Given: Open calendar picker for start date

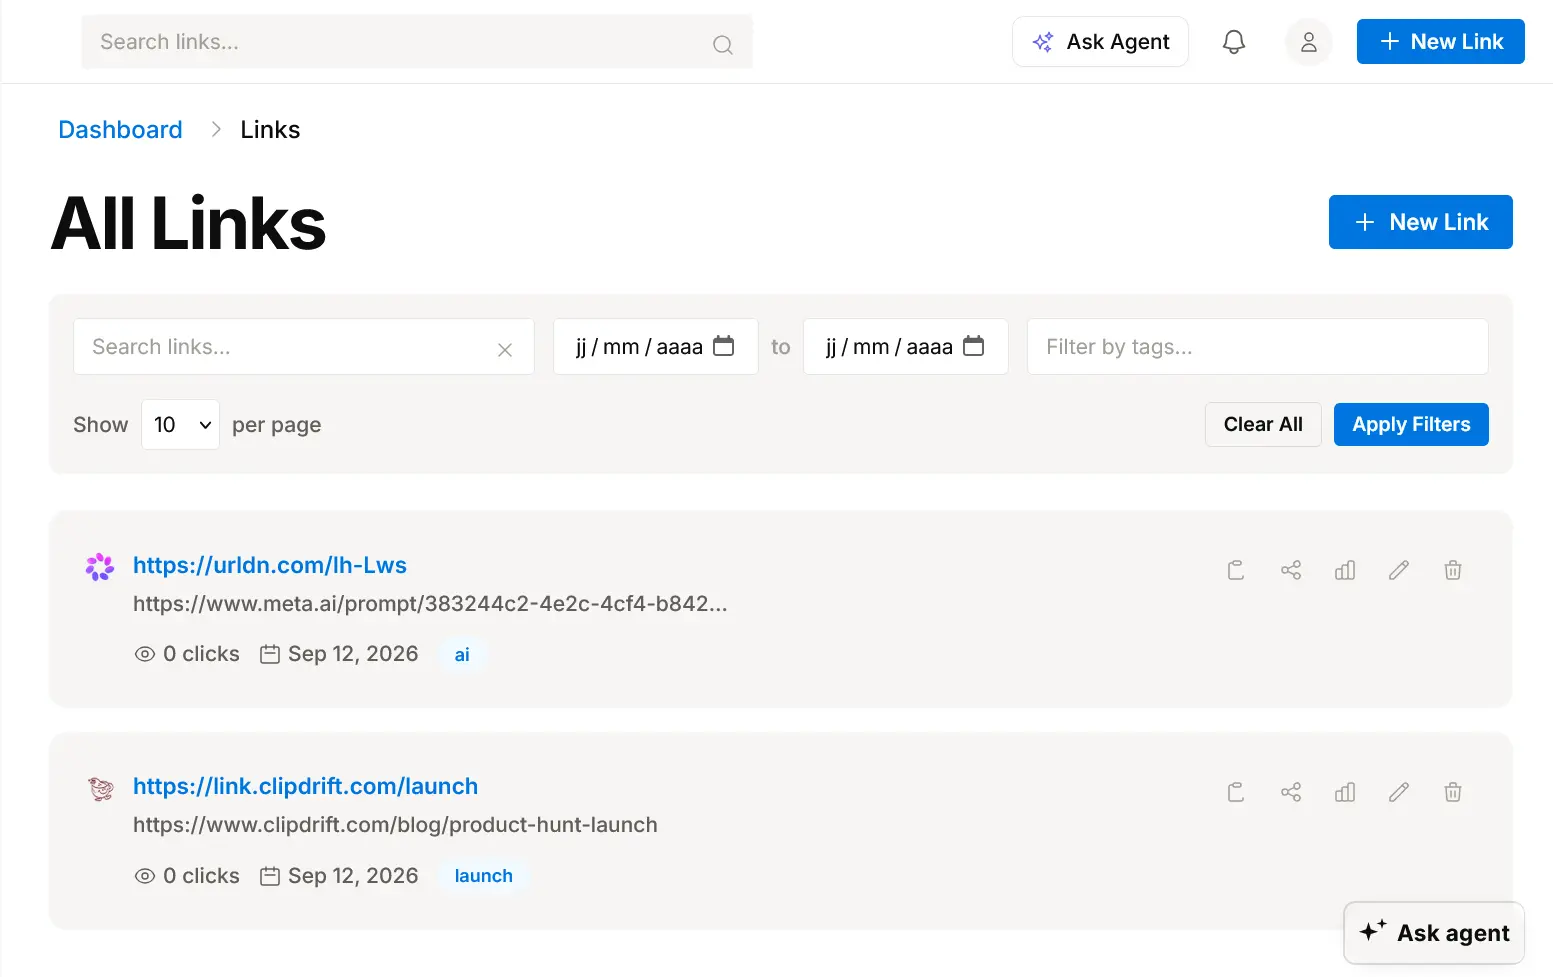Looking at the screenshot, I should point(723,346).
